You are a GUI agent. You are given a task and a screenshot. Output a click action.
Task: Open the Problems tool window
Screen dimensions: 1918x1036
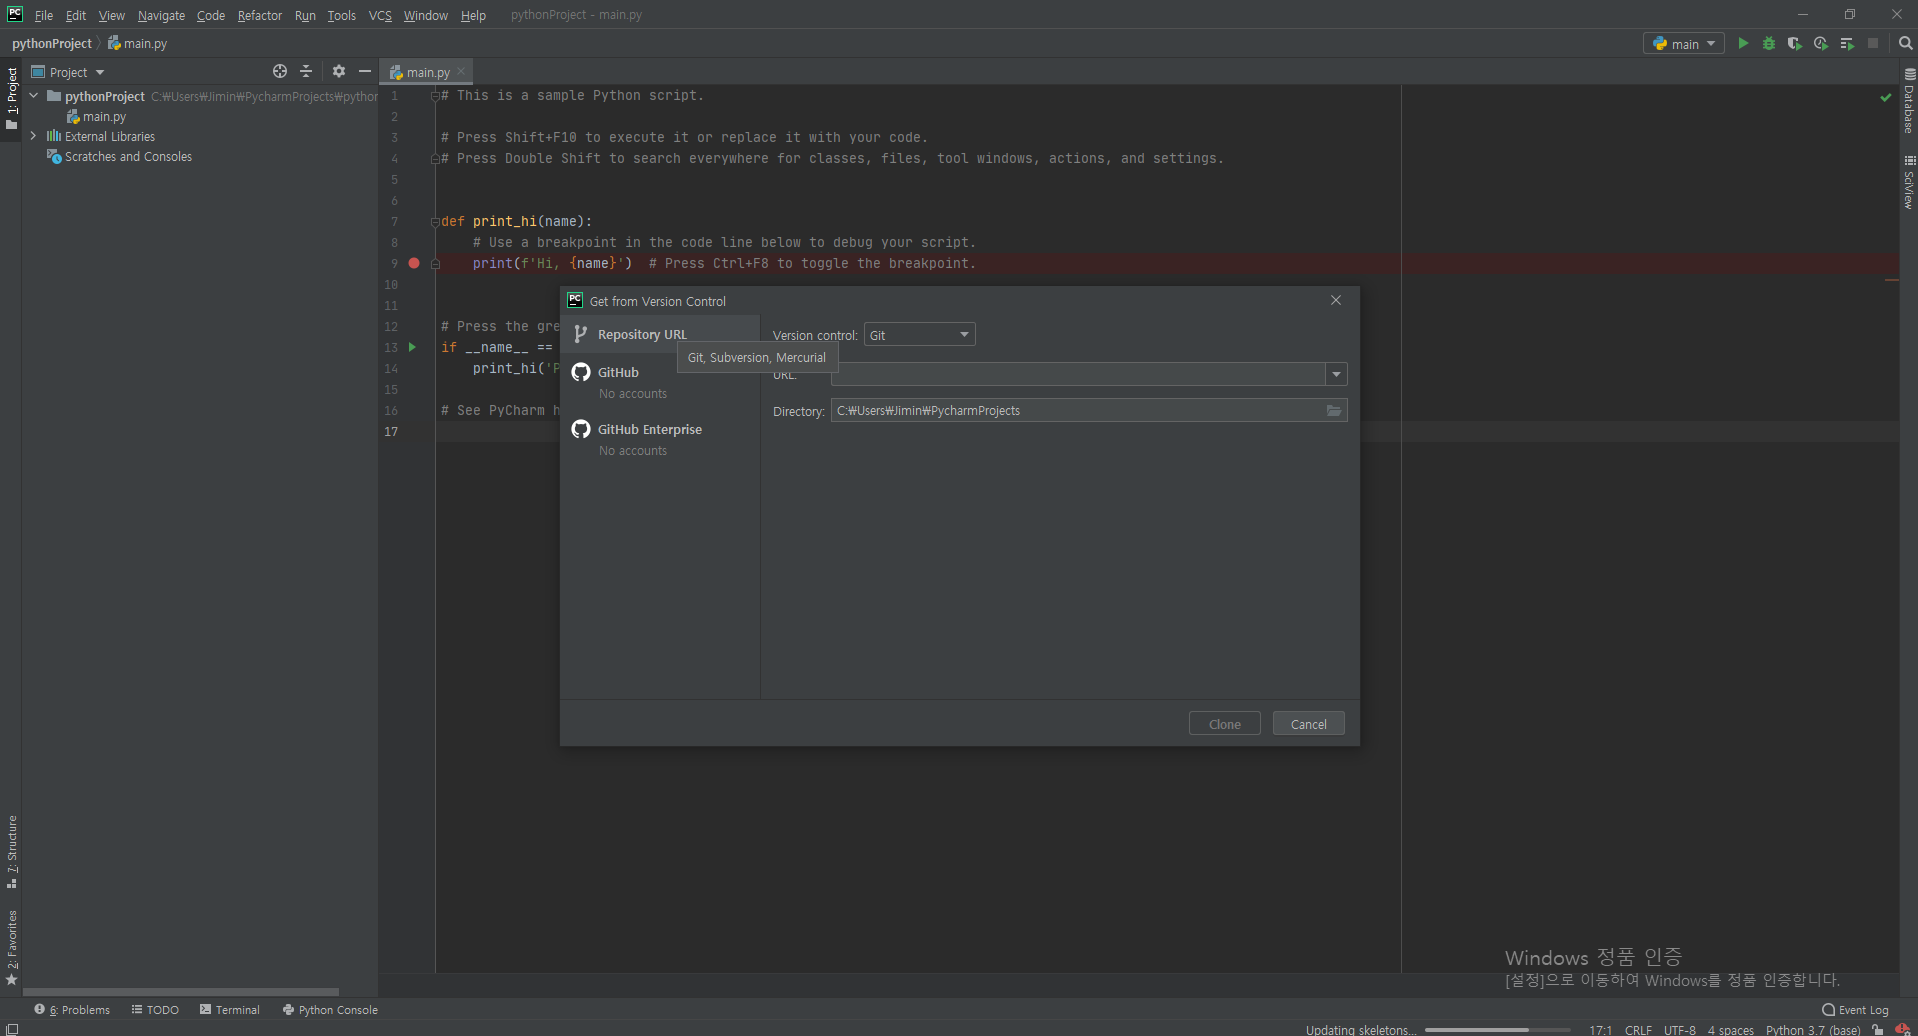[72, 1009]
